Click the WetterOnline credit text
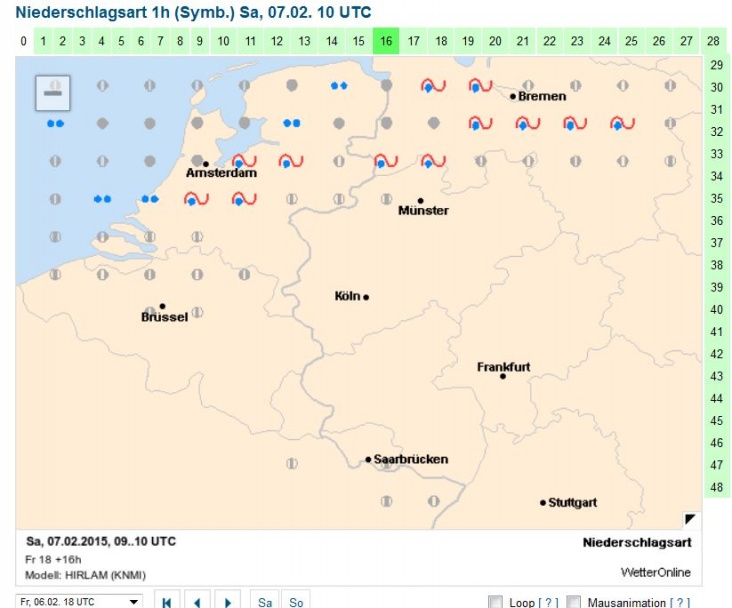 tap(656, 573)
